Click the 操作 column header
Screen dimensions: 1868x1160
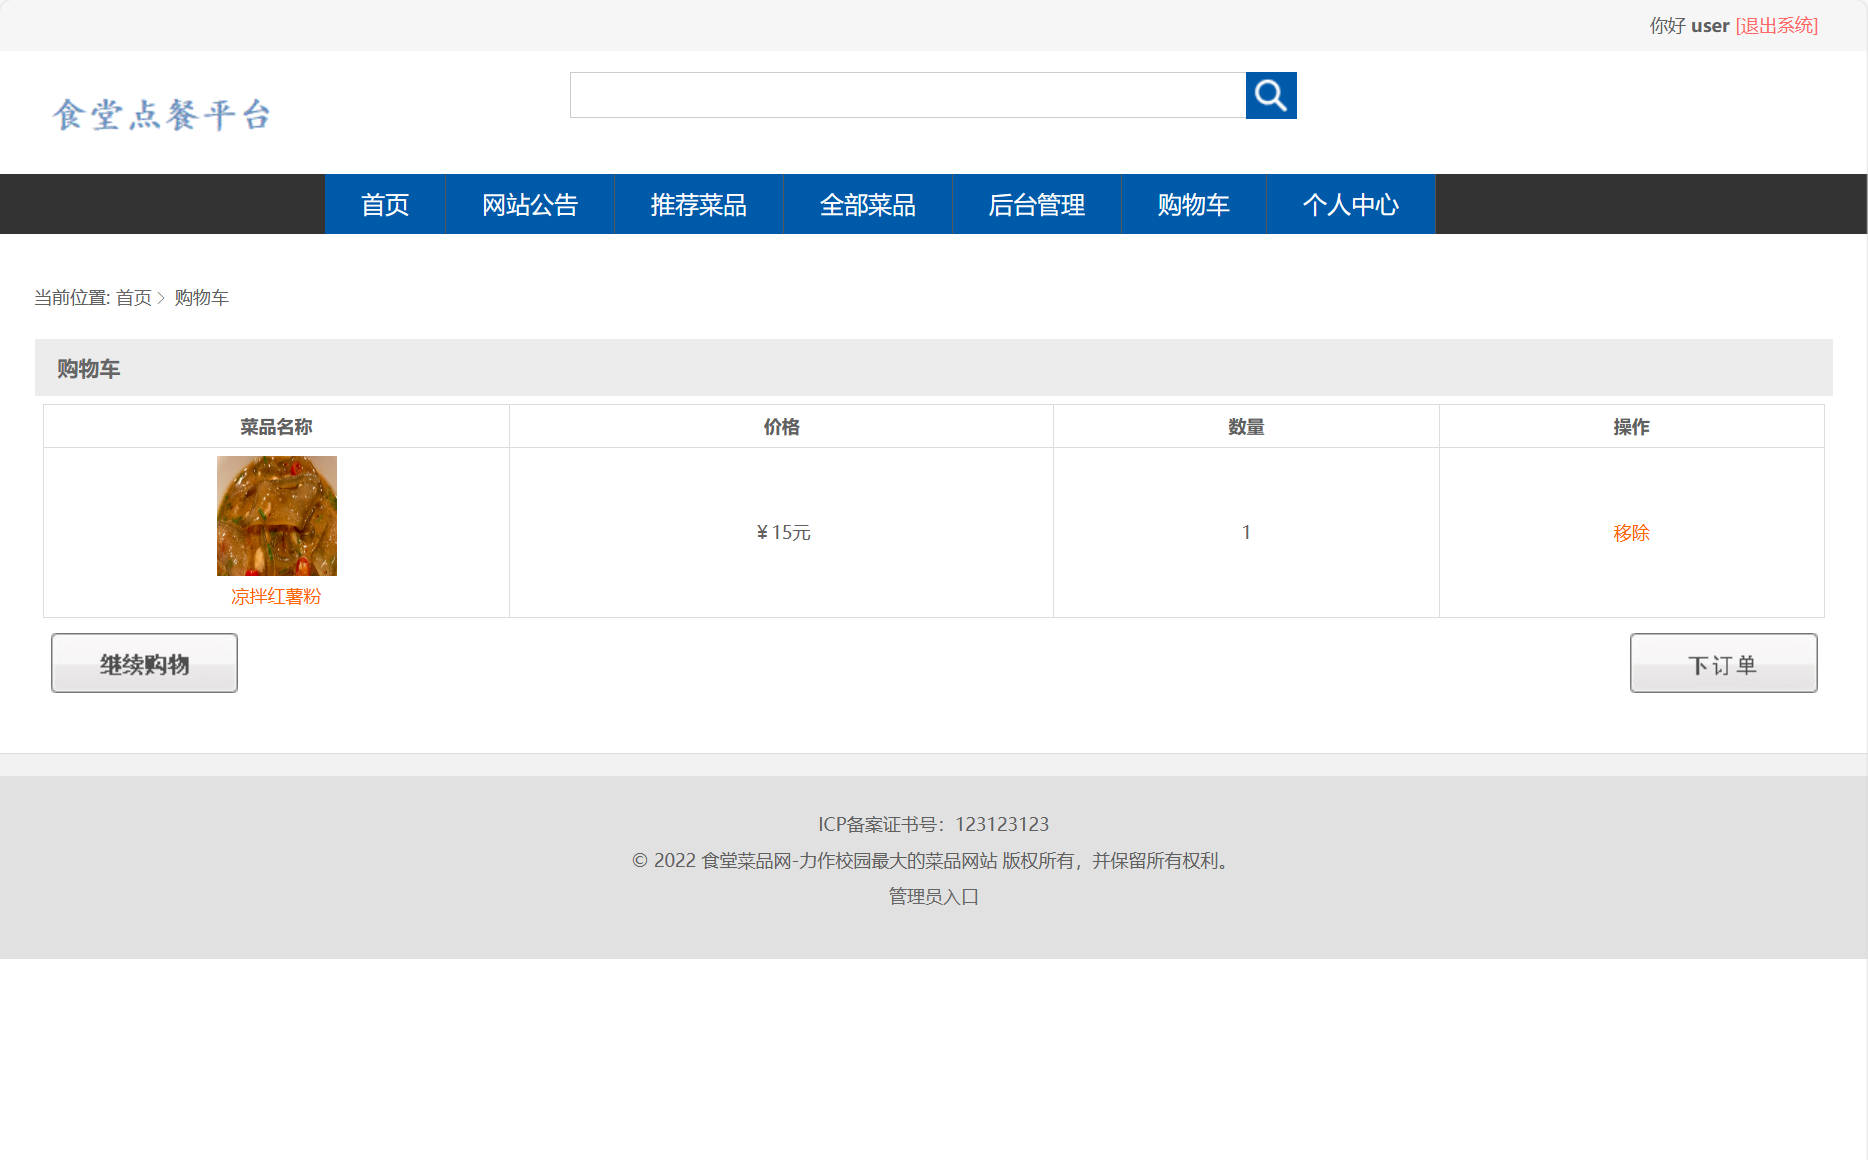coord(1631,427)
